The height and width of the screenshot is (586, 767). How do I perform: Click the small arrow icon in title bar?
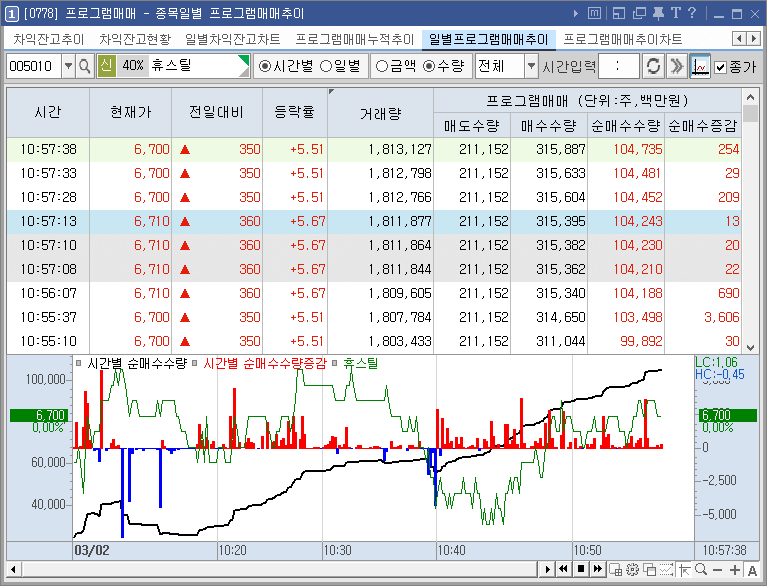[576, 14]
